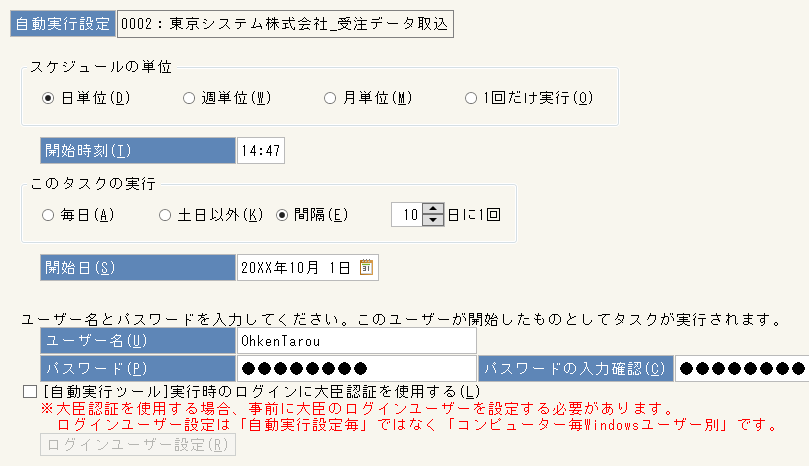Image resolution: width=809 pixels, height=466 pixels.
Task: Choose 月単位(M) schedule unit
Action: pos(330,98)
